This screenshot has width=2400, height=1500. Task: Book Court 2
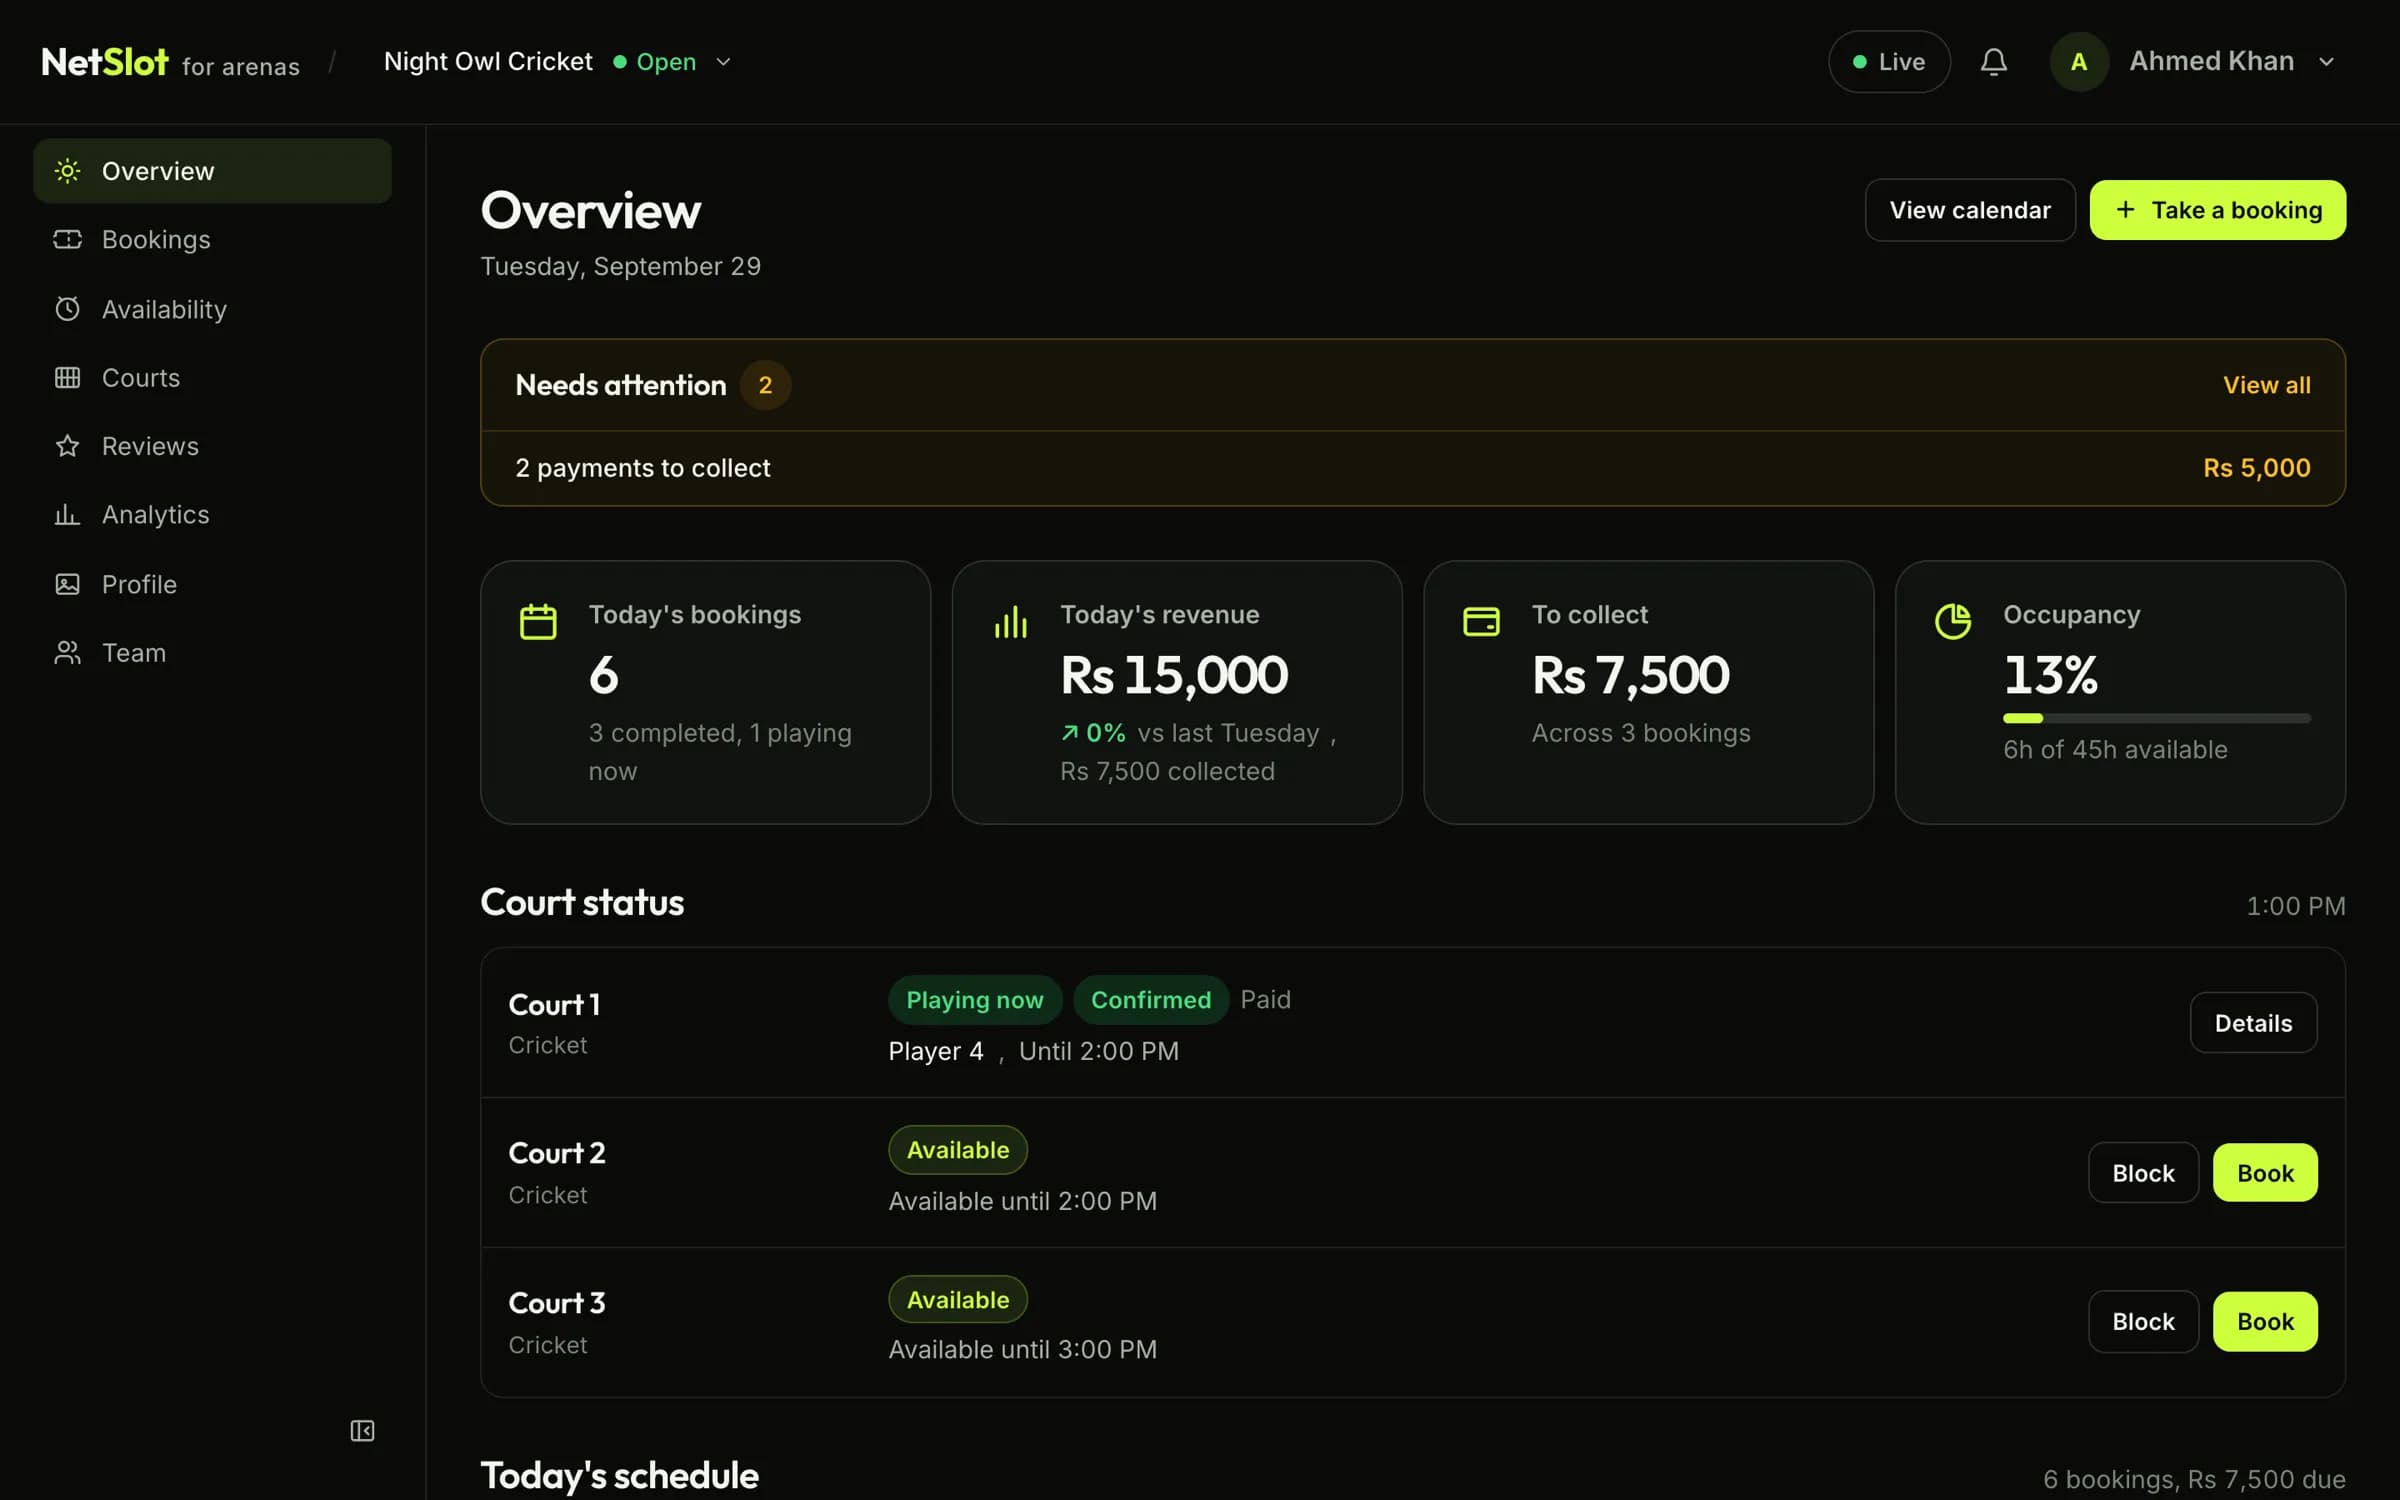[2265, 1173]
